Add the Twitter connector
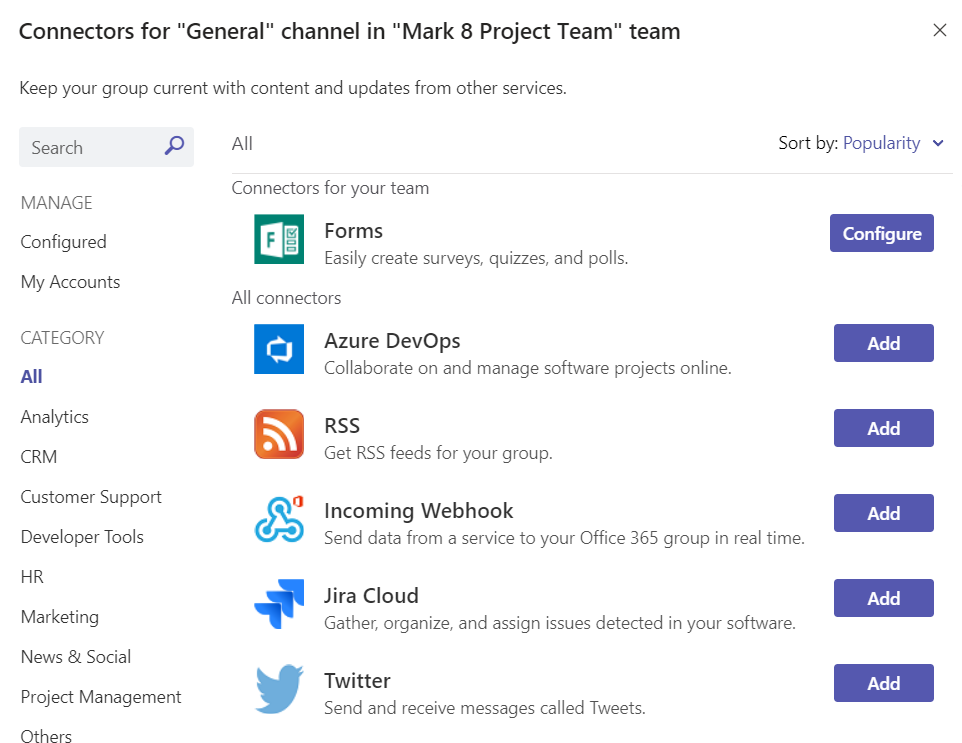Screen dimensions: 962x743 click(883, 683)
